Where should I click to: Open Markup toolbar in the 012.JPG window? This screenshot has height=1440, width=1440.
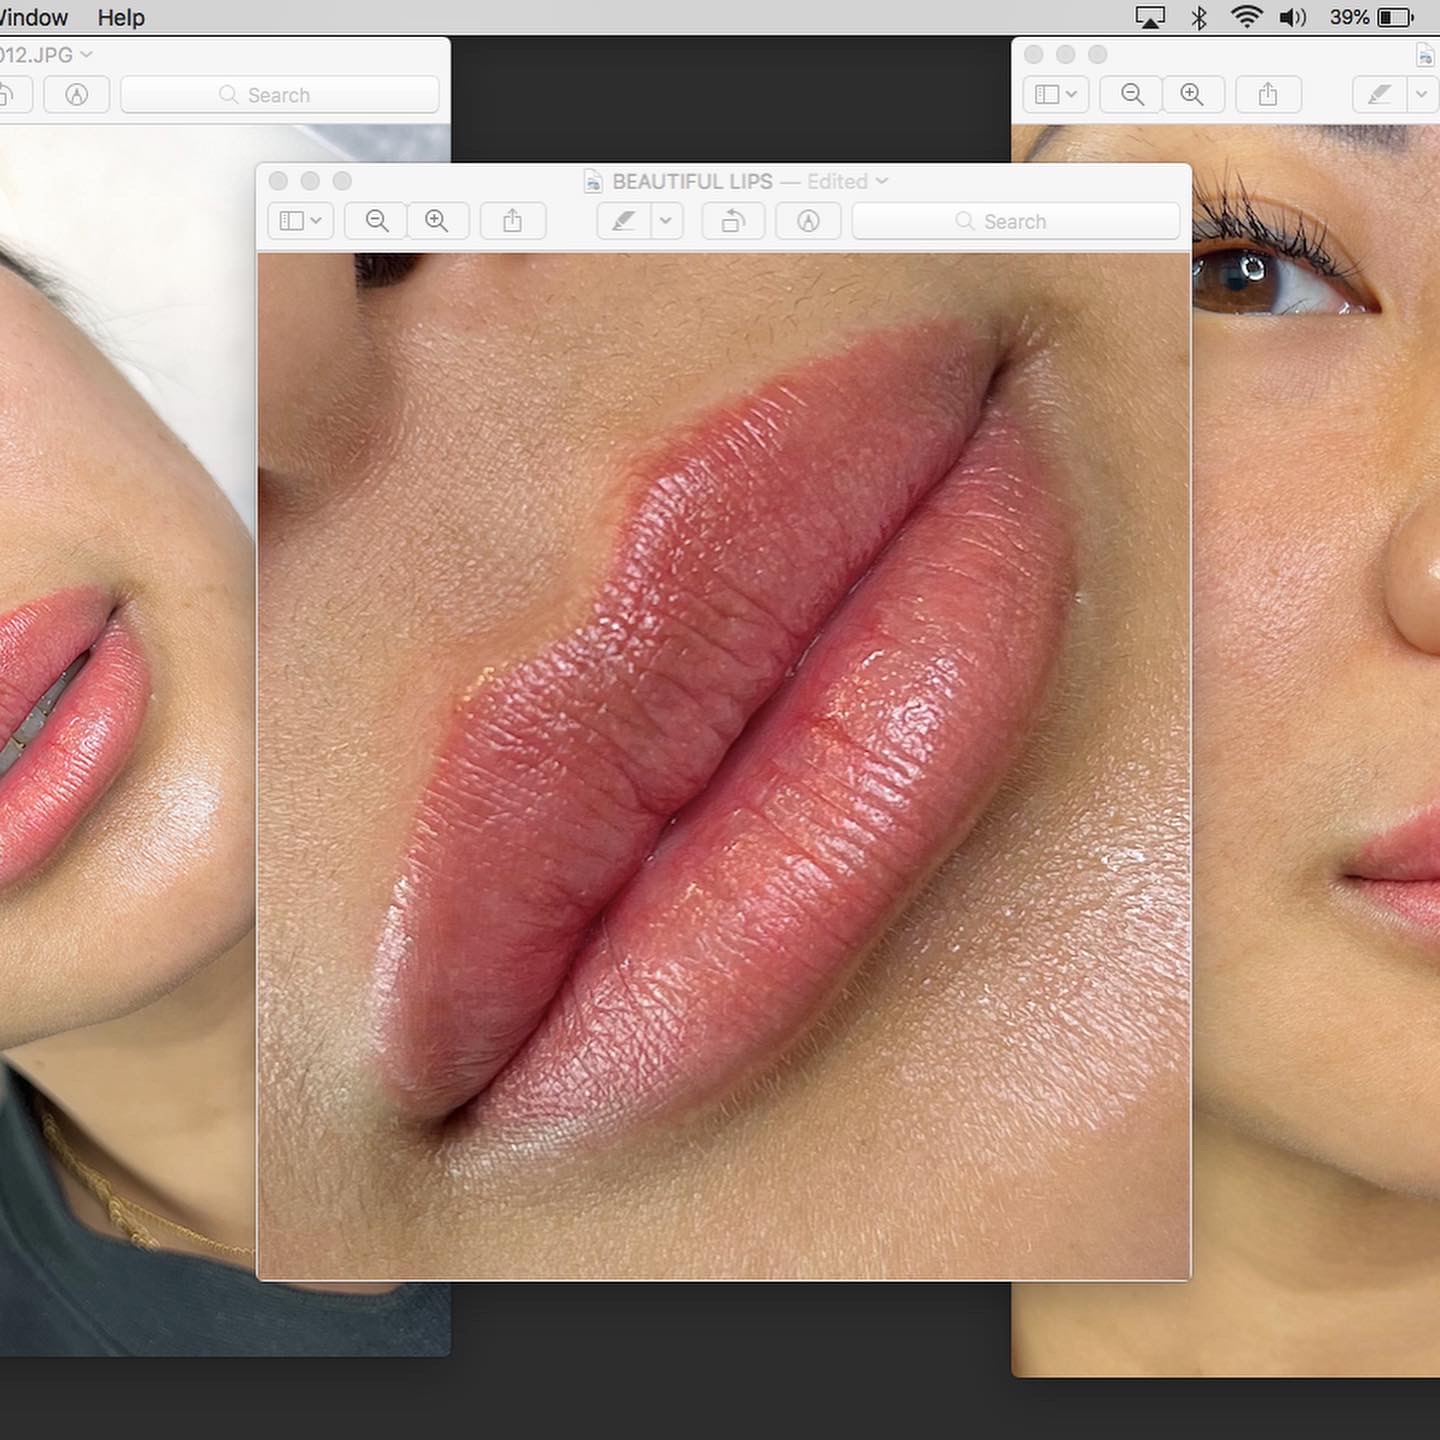tap(76, 95)
